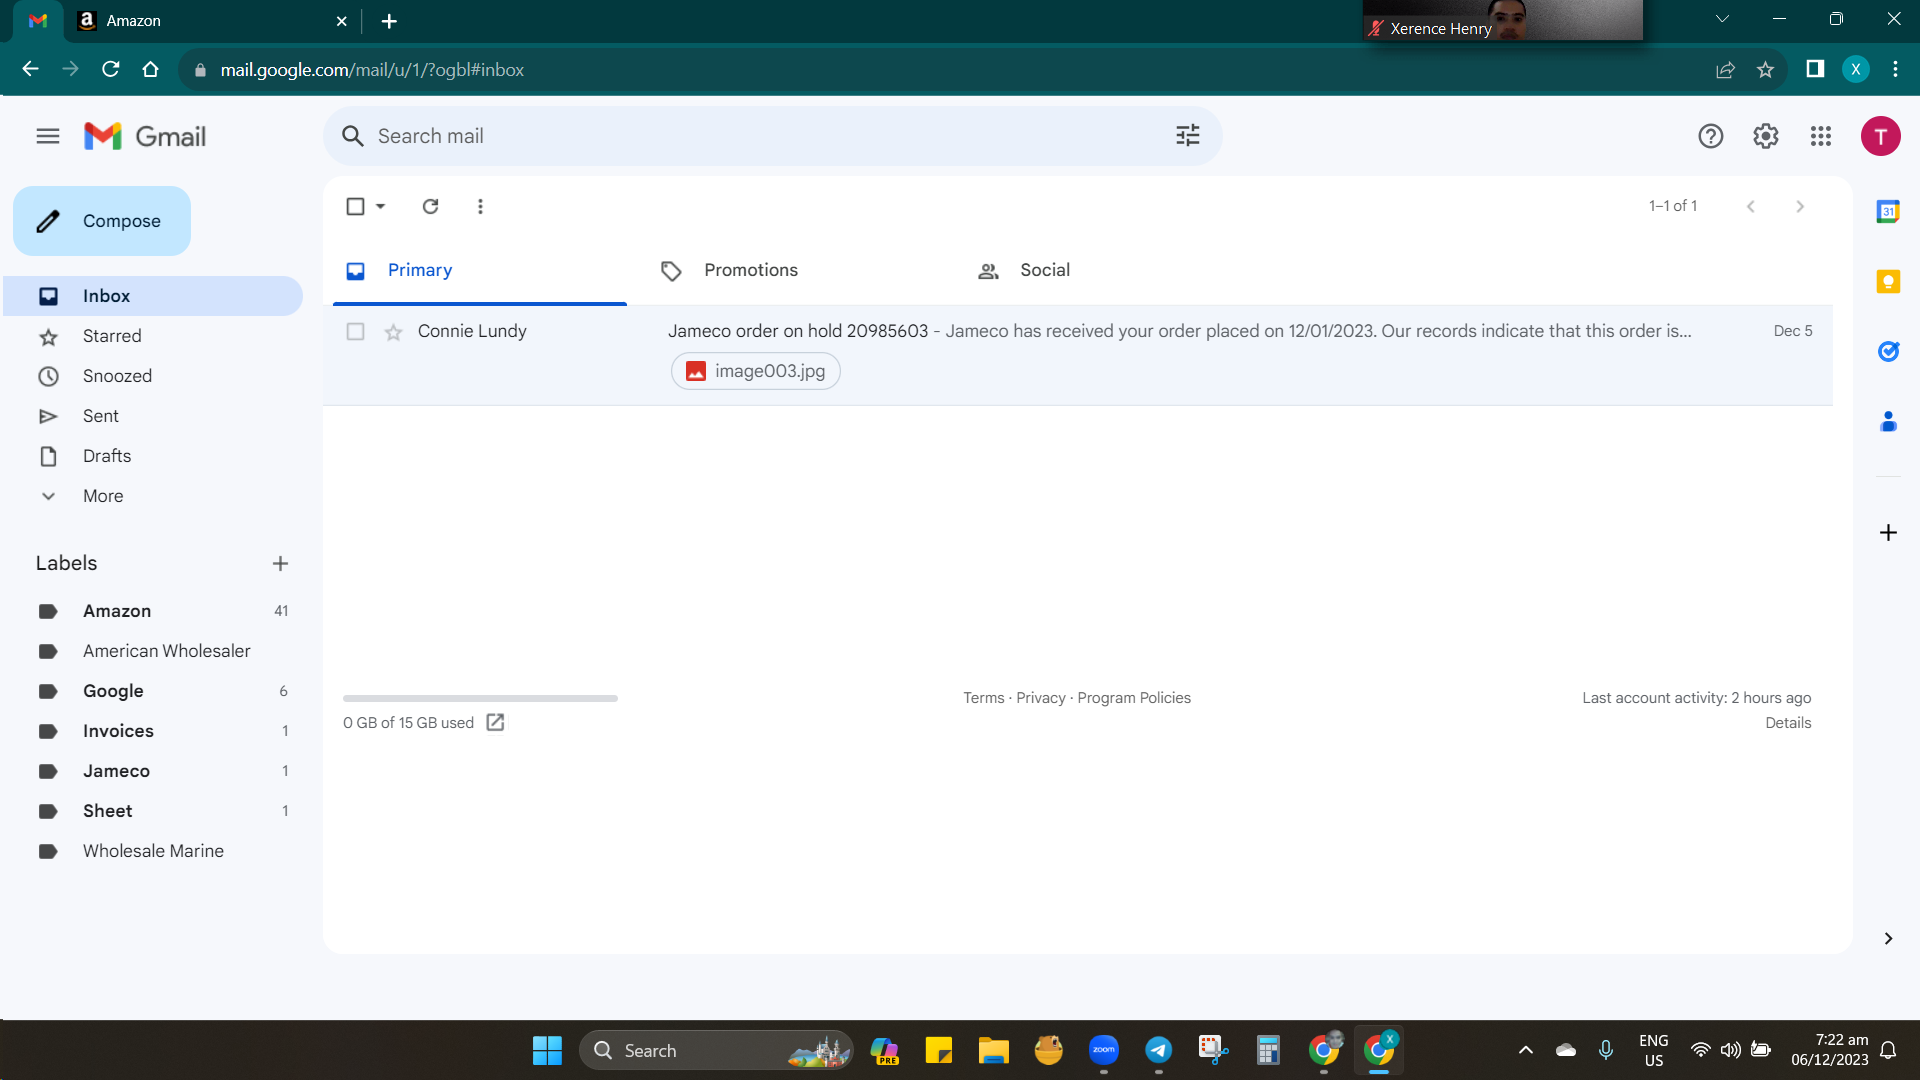Screen dimensions: 1920x1080
Task: Refresh the inbox
Action: pyautogui.click(x=430, y=206)
